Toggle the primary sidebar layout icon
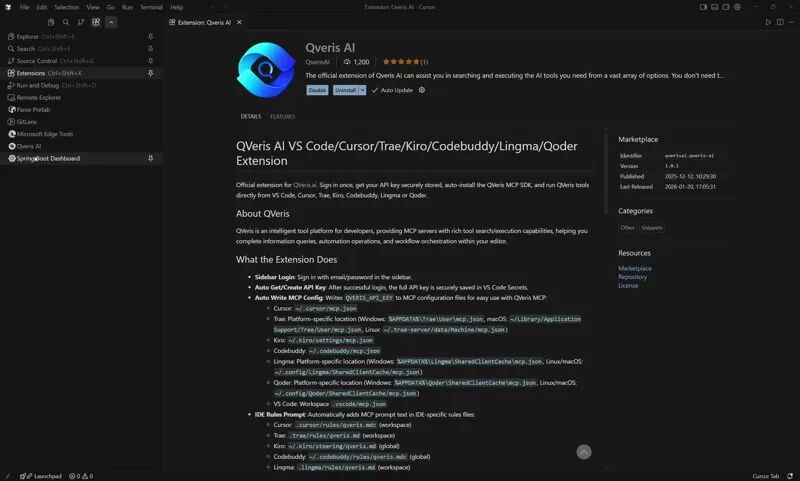The image size is (800, 481). point(704,7)
